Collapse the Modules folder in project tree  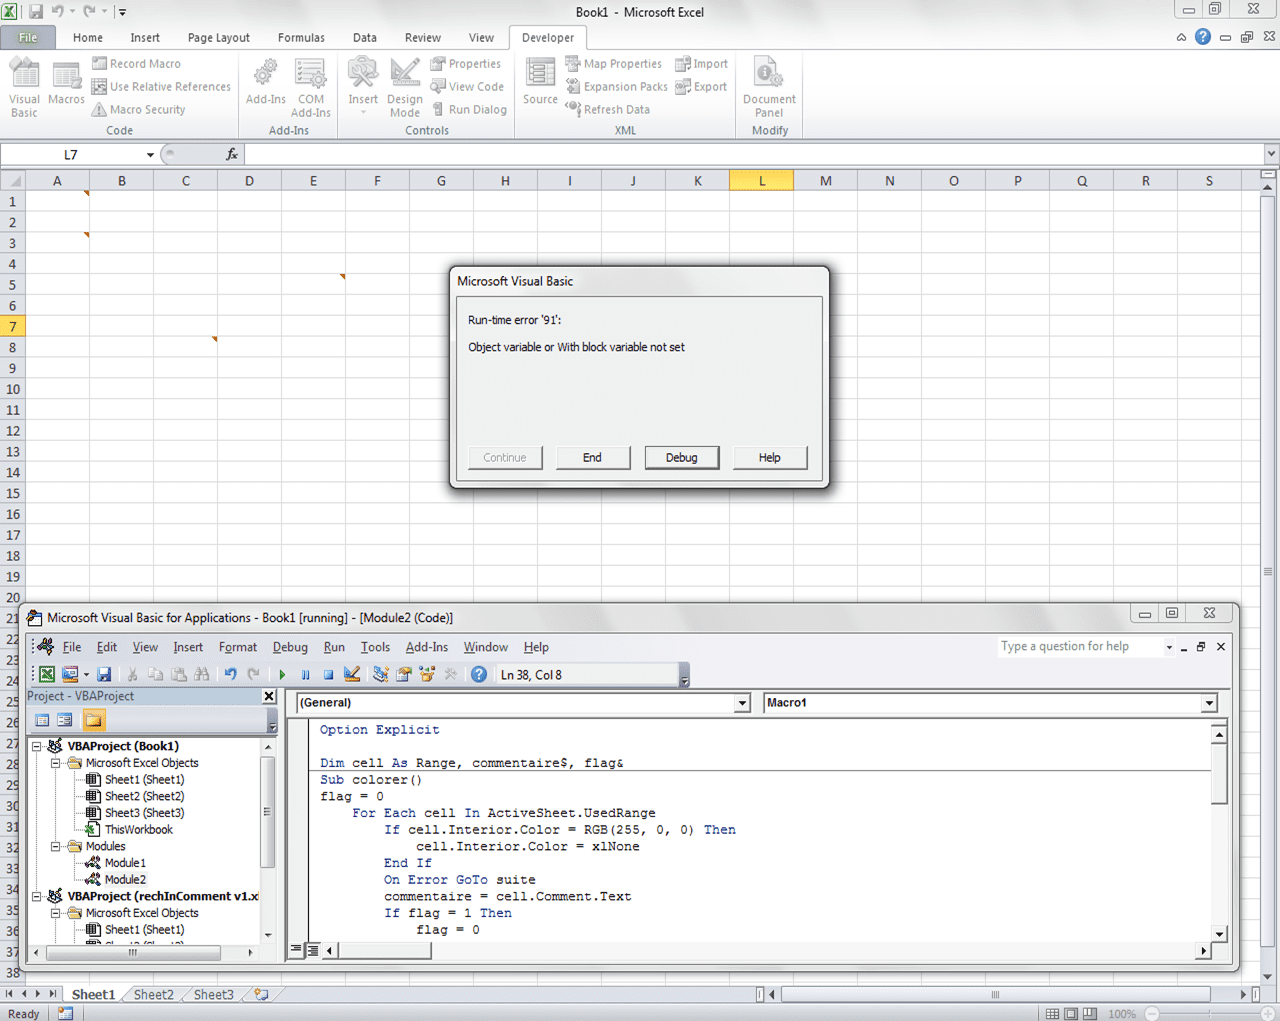point(56,846)
